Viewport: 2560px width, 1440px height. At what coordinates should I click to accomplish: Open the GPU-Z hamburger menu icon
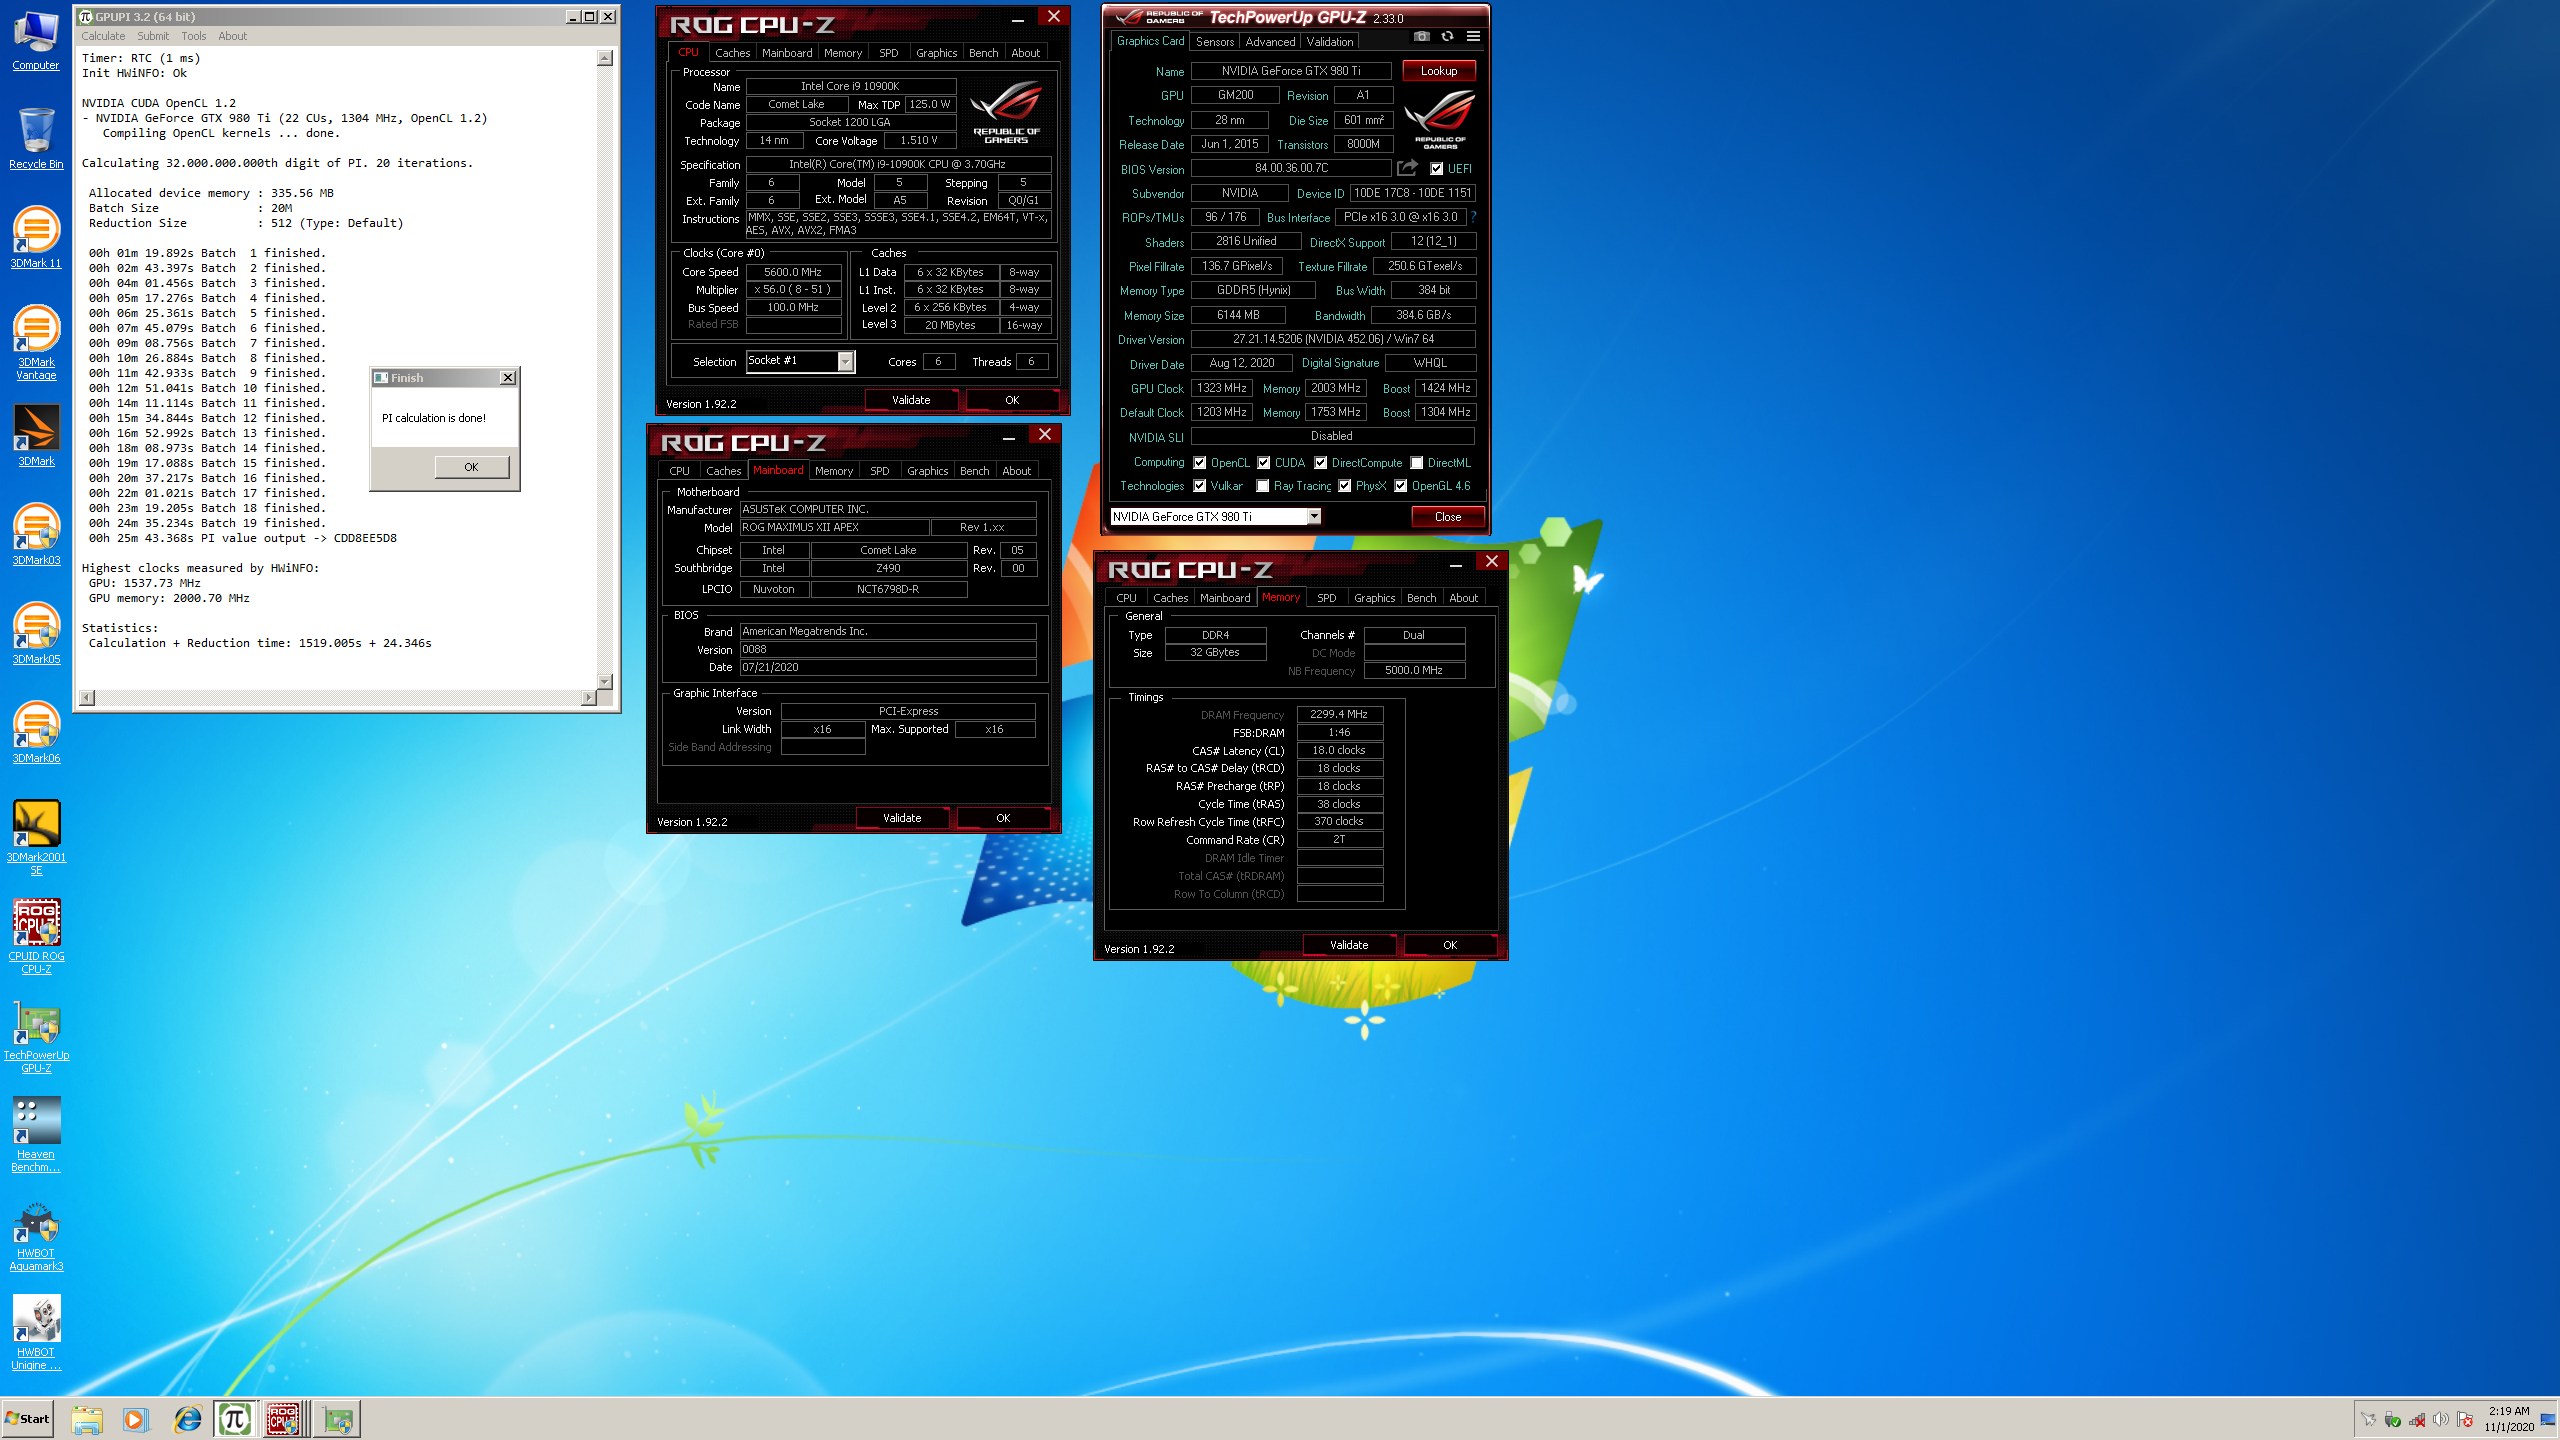[1473, 37]
